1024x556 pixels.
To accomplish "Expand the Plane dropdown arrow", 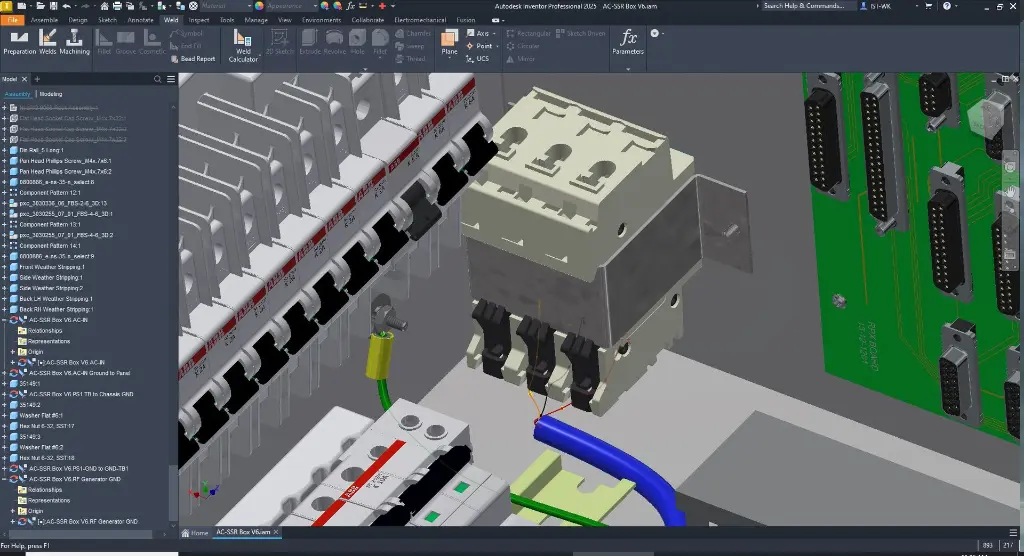I will (x=449, y=59).
